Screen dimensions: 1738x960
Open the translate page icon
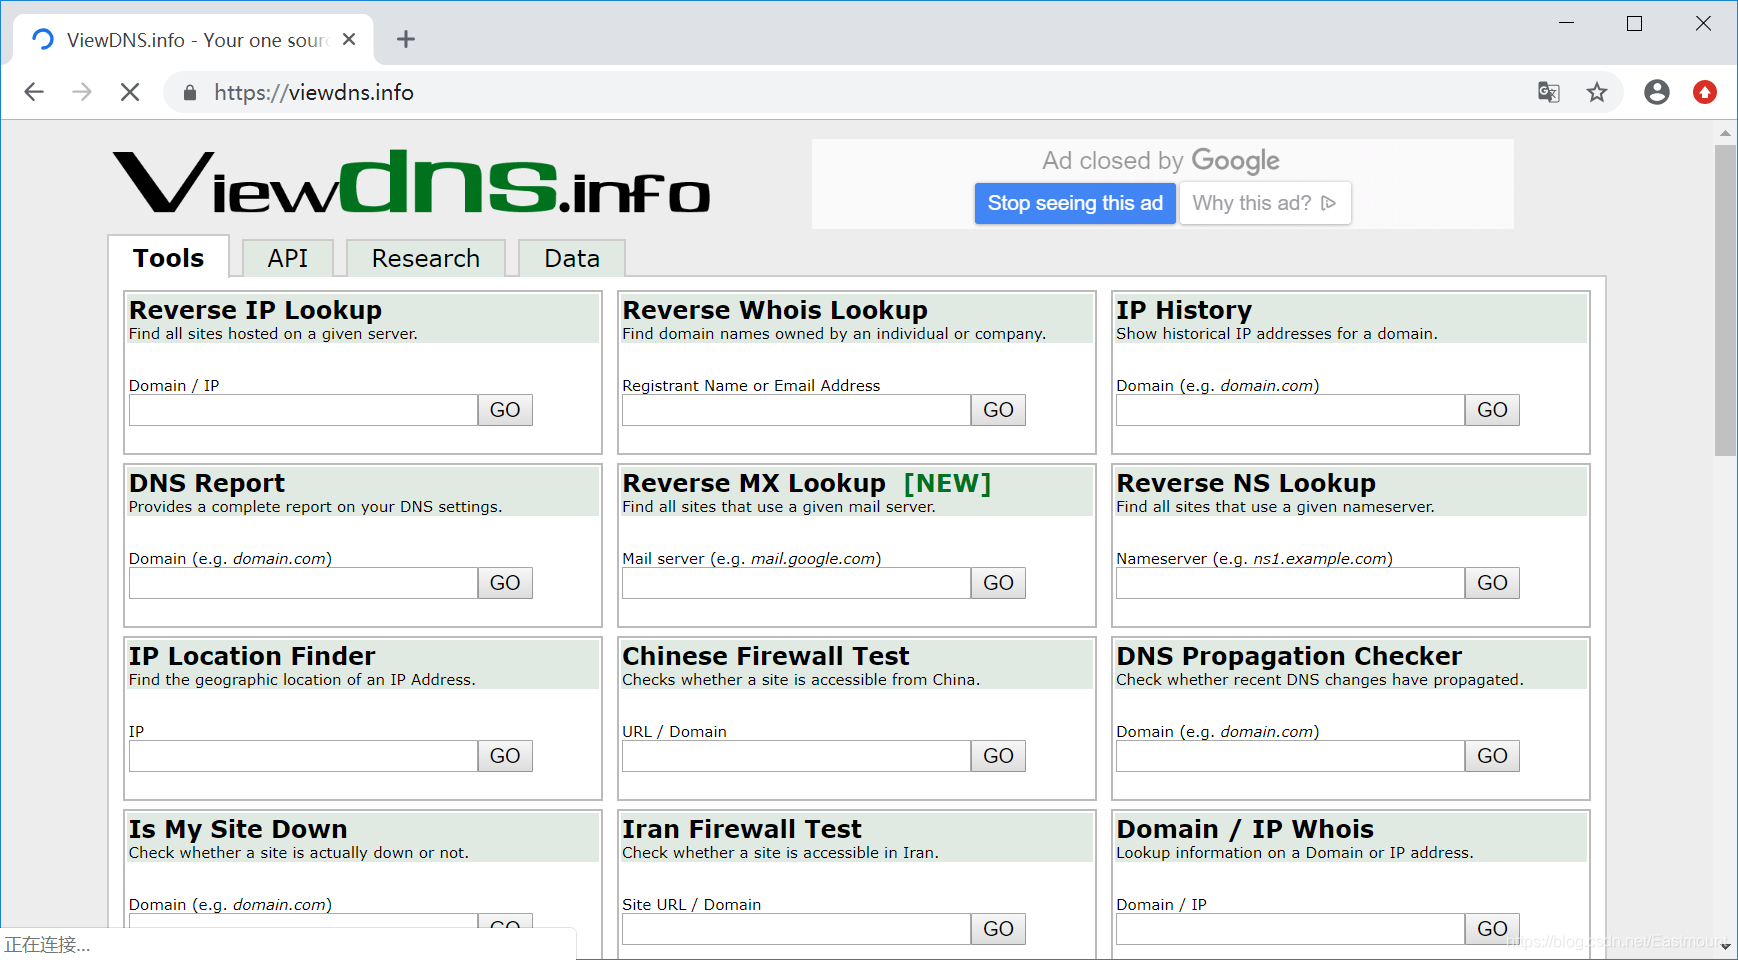point(1549,92)
